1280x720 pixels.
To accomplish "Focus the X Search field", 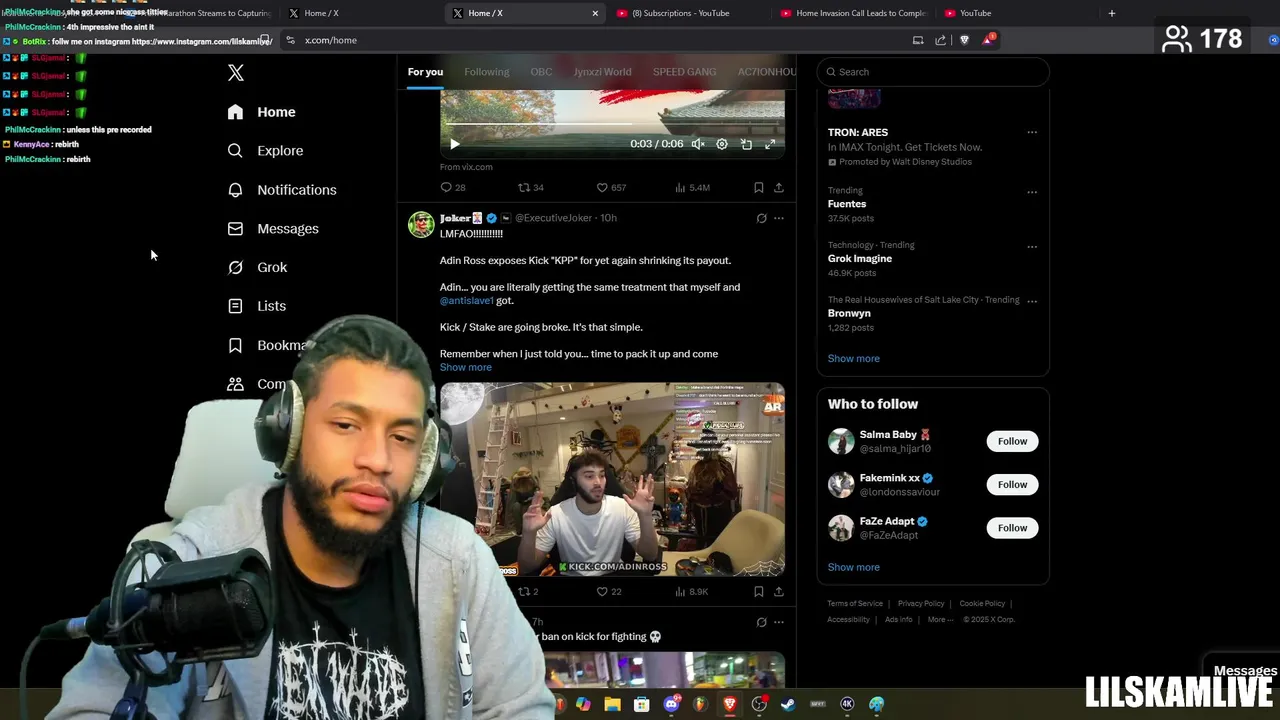I will point(933,72).
